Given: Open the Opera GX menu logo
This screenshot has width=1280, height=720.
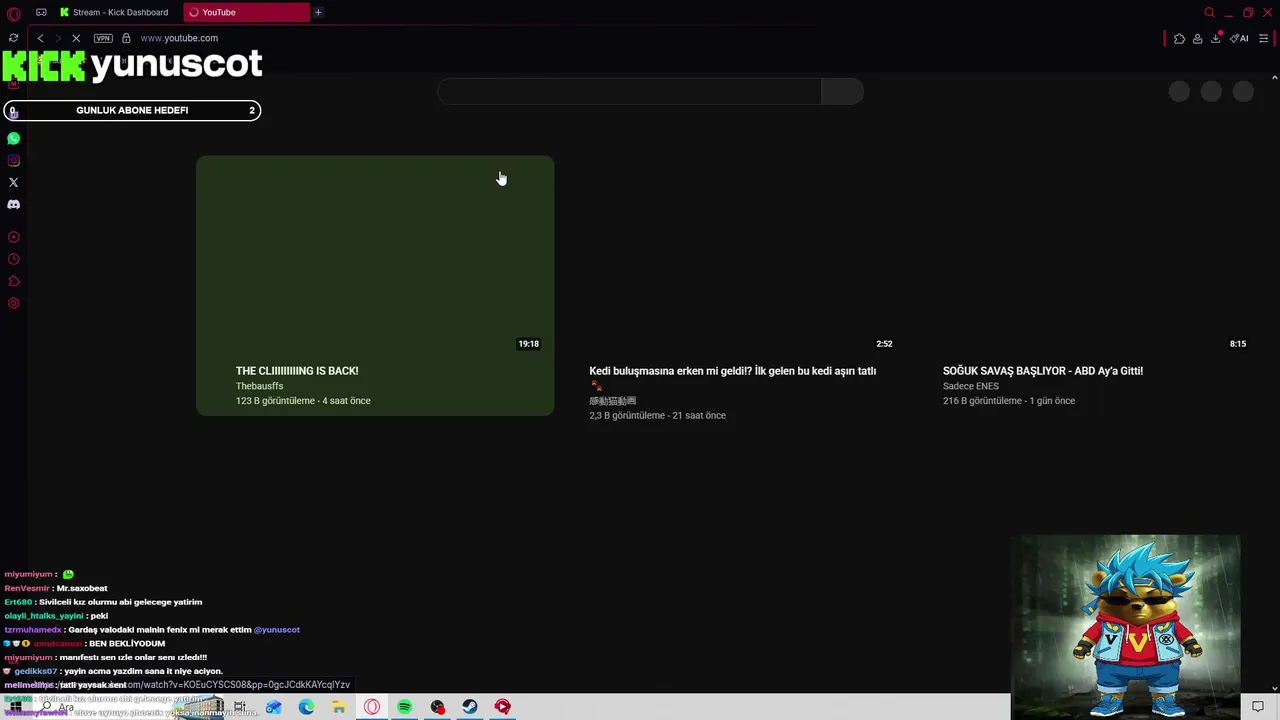Looking at the screenshot, I should [x=13, y=13].
